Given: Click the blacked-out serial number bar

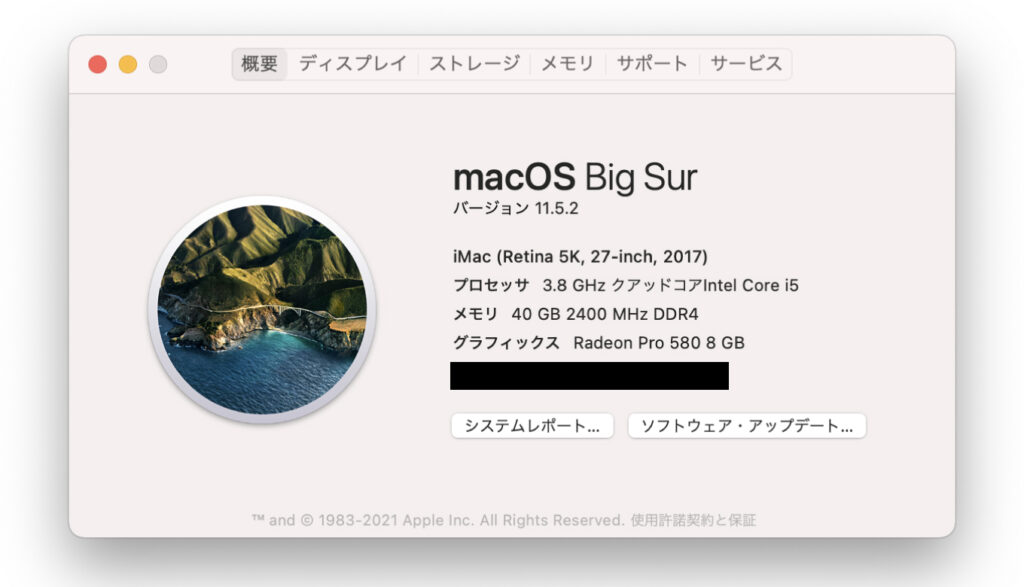Looking at the screenshot, I should click(589, 376).
